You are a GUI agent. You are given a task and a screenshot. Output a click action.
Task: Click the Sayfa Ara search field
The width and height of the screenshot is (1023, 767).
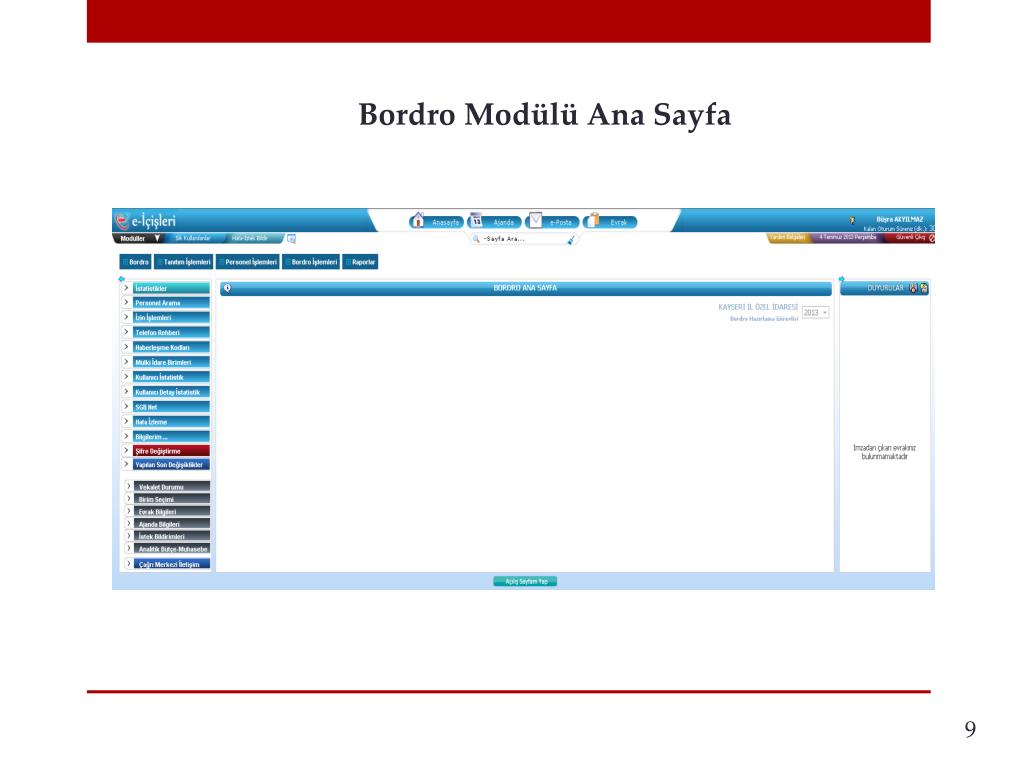pyautogui.click(x=522, y=239)
